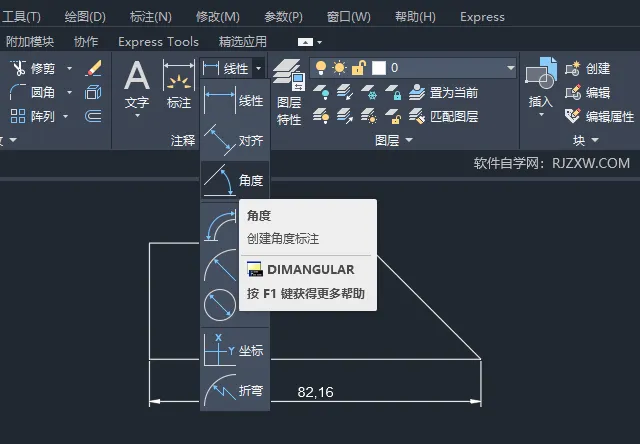Click the 3D box modify icon

pyautogui.click(x=93, y=92)
